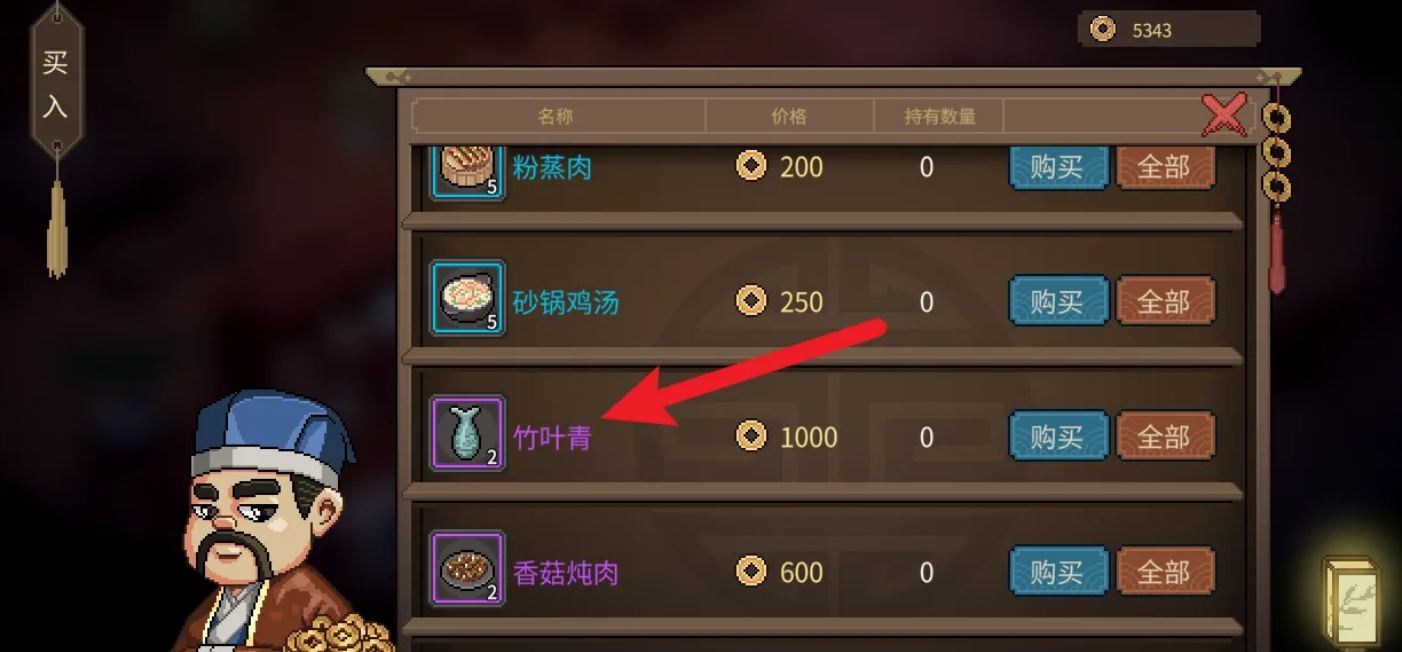The width and height of the screenshot is (1402, 652).
Task: Open the 买入 hanging banner tab
Action: coord(56,85)
